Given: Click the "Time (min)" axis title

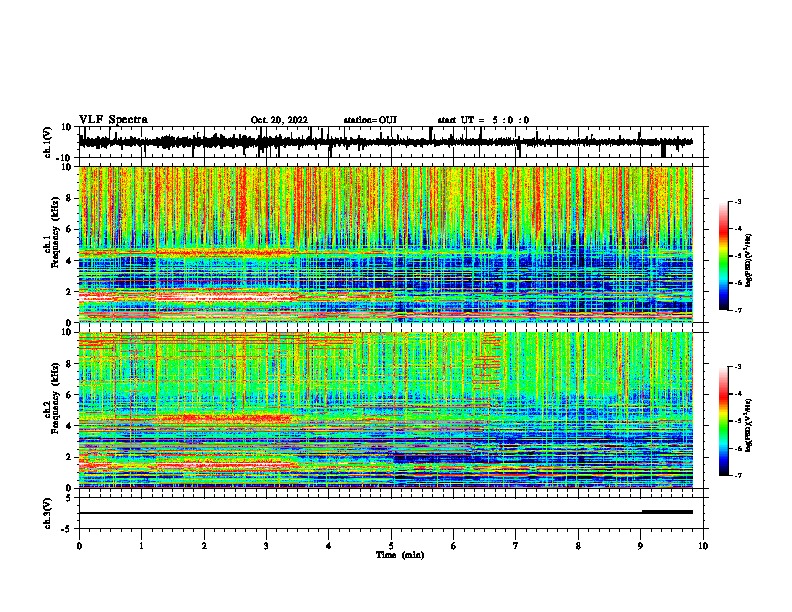Looking at the screenshot, I should click(400, 555).
